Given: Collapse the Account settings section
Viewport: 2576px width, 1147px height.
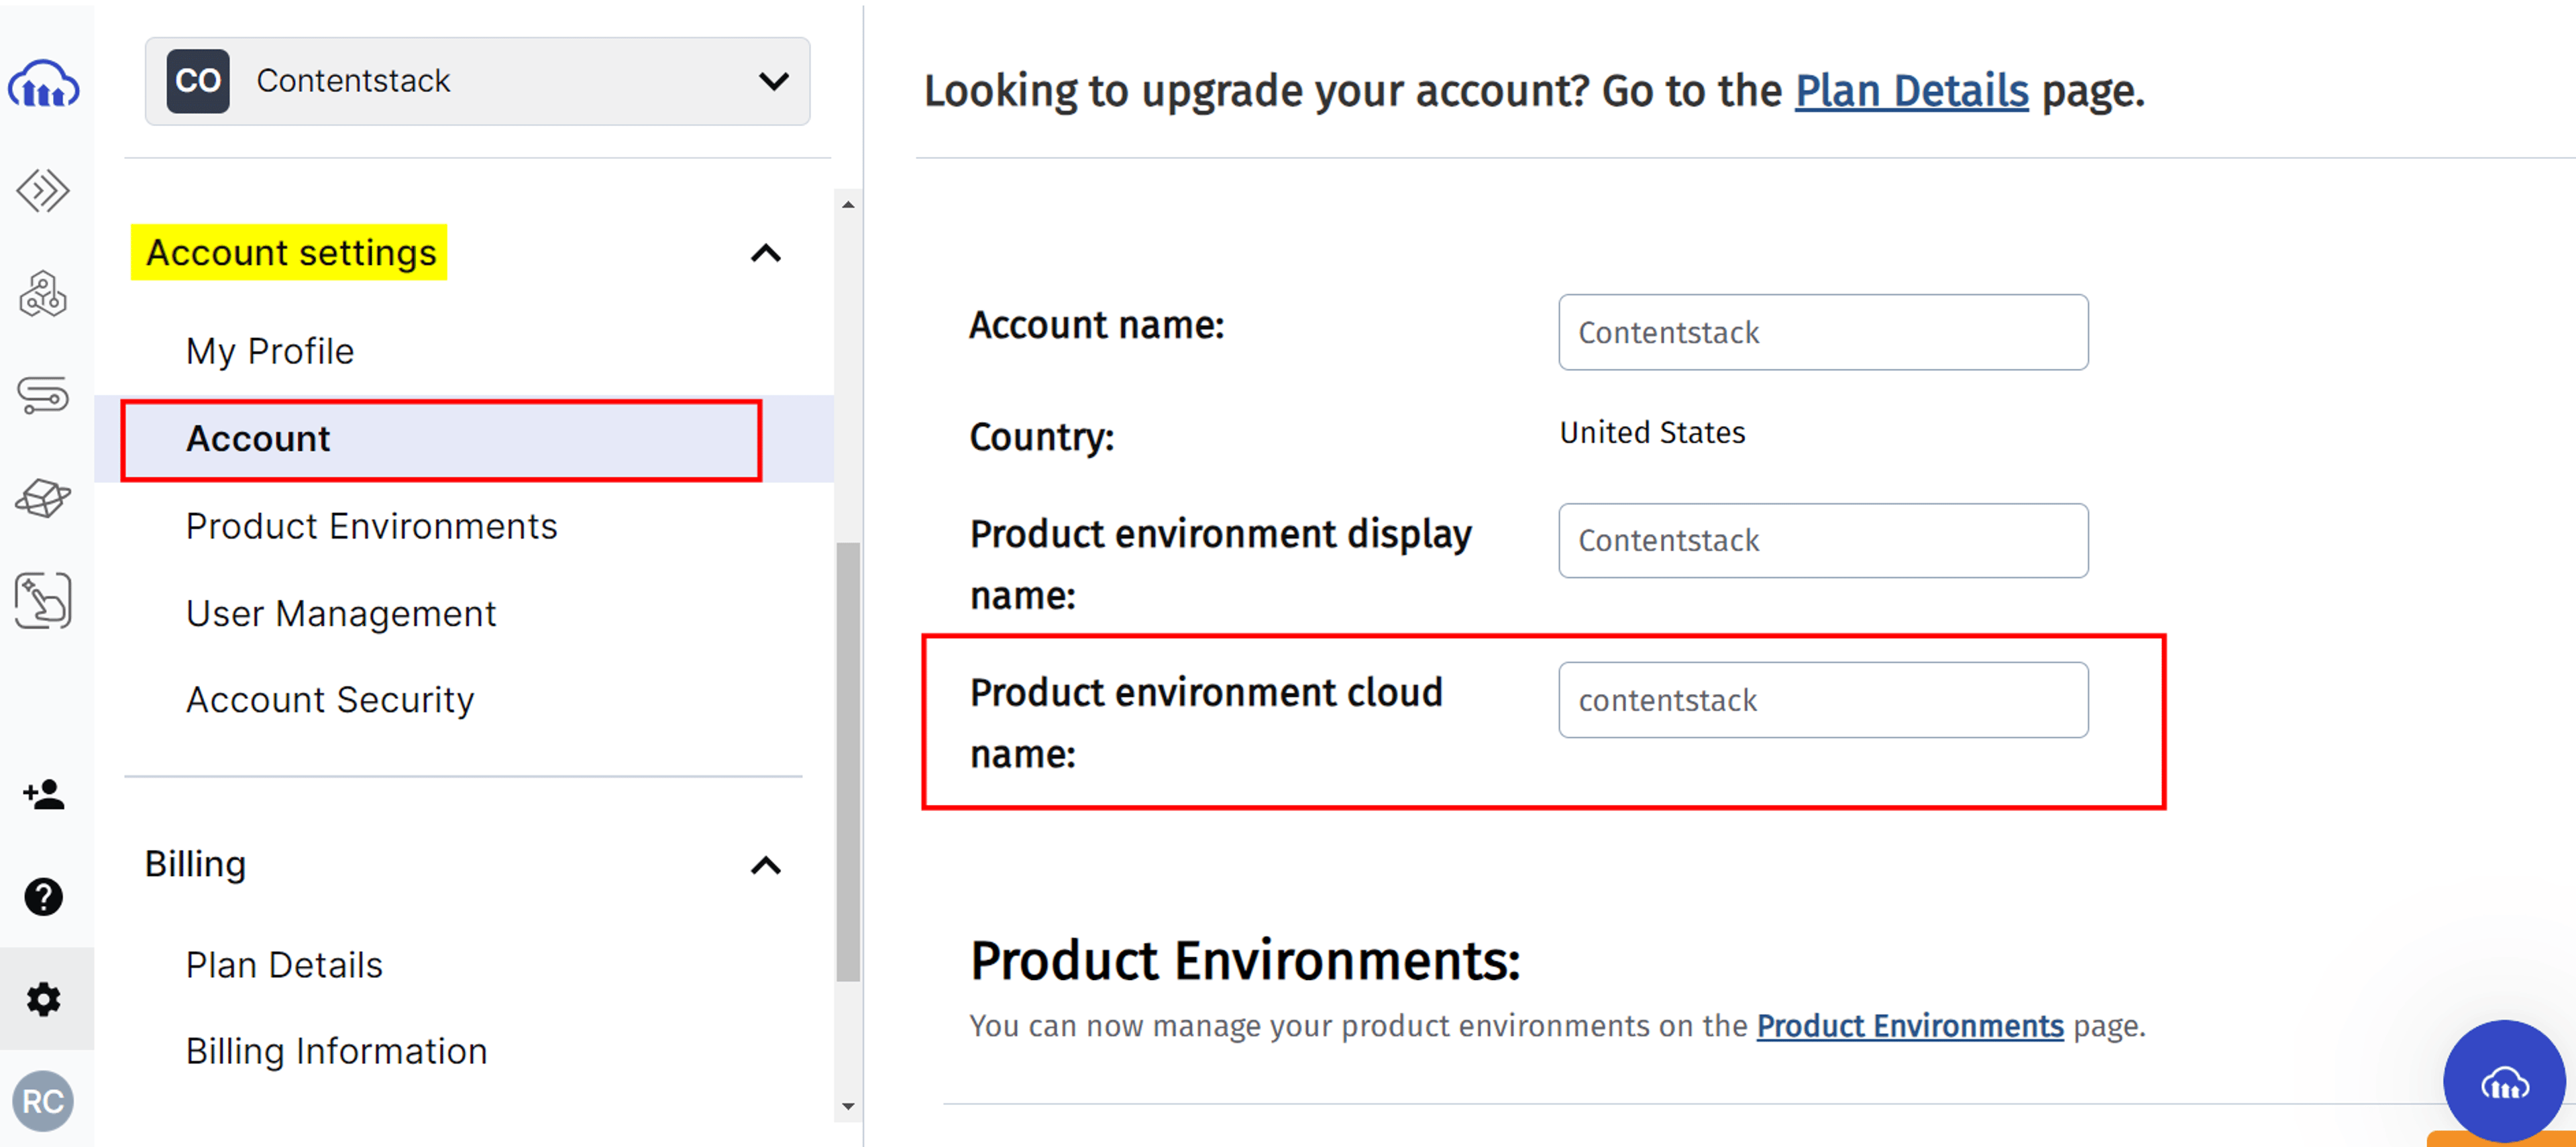Looking at the screenshot, I should click(x=766, y=253).
